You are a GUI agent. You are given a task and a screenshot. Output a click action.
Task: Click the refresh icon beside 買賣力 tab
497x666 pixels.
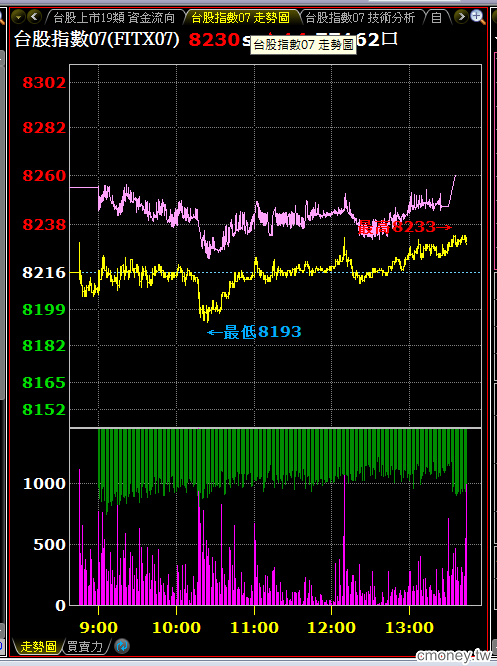(x=122, y=646)
